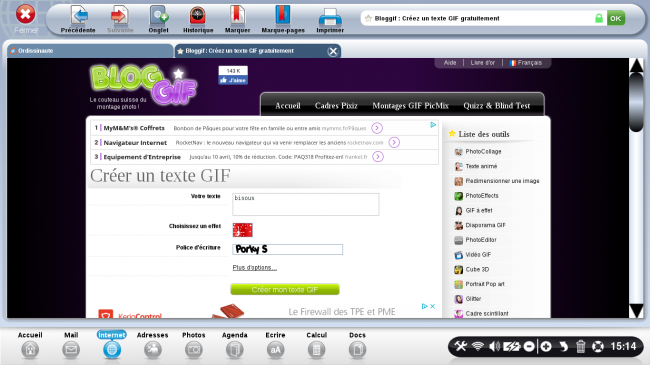The image size is (650, 365).
Task: Expand Plus d'options link
Action: (x=255, y=268)
